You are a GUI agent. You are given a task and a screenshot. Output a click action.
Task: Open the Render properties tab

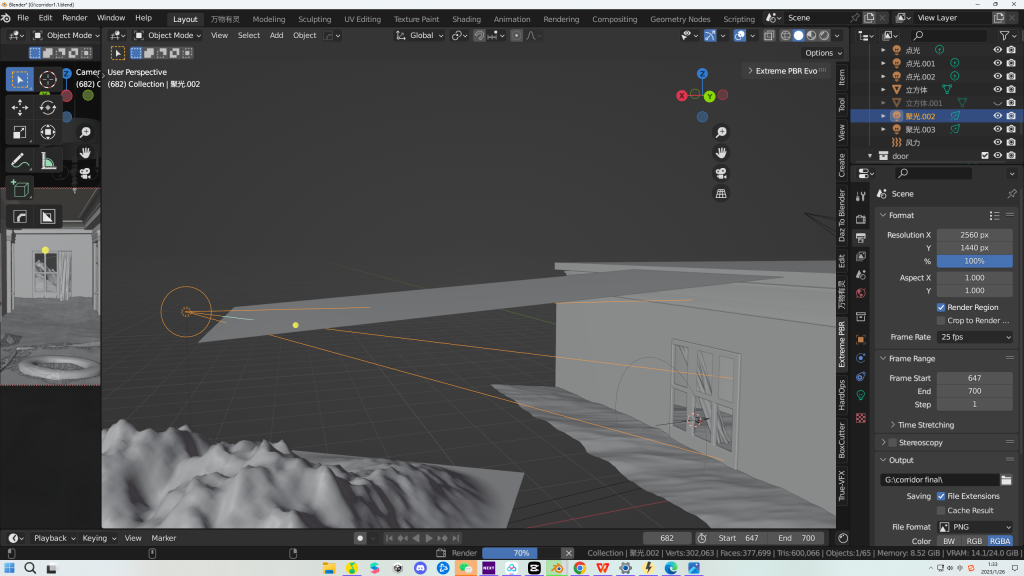pos(861,219)
